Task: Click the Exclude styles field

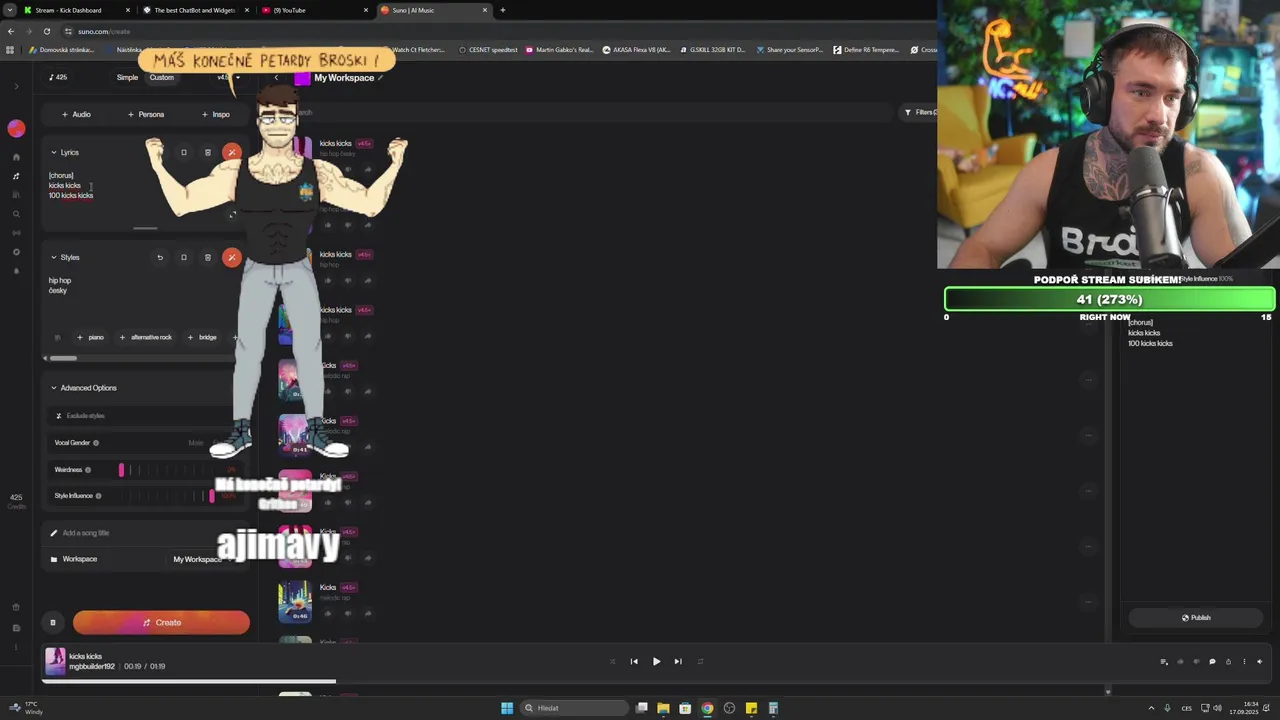Action: click(140, 416)
